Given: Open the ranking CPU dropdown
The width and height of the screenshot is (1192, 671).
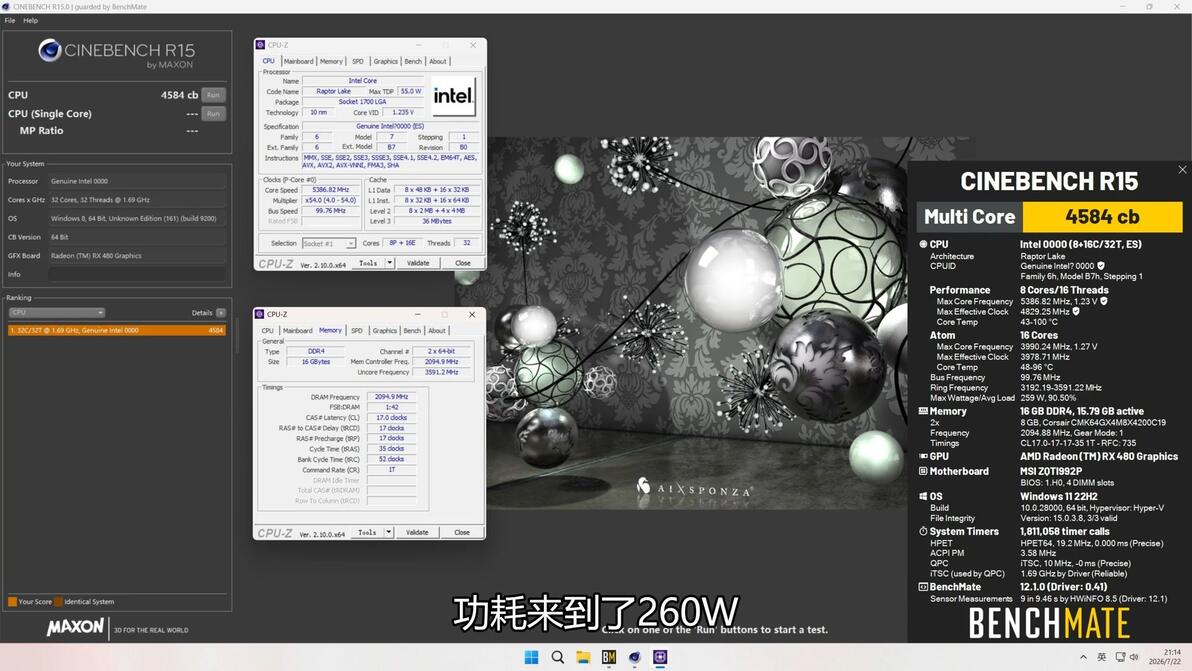Looking at the screenshot, I should tap(57, 312).
